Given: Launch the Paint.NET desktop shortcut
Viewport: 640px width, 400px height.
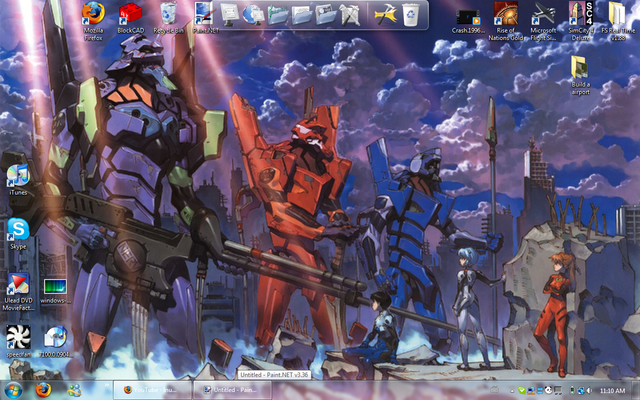Looking at the screenshot, I should [205, 18].
